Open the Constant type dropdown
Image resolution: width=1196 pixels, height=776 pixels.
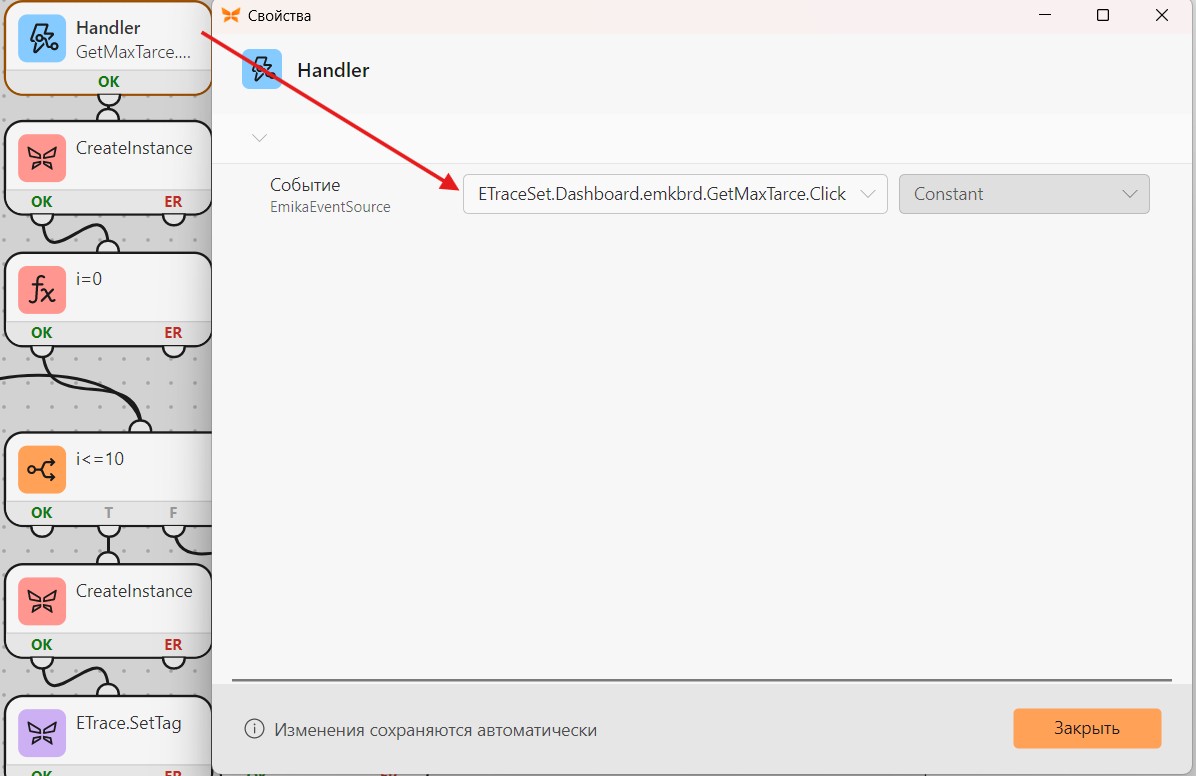(1024, 194)
